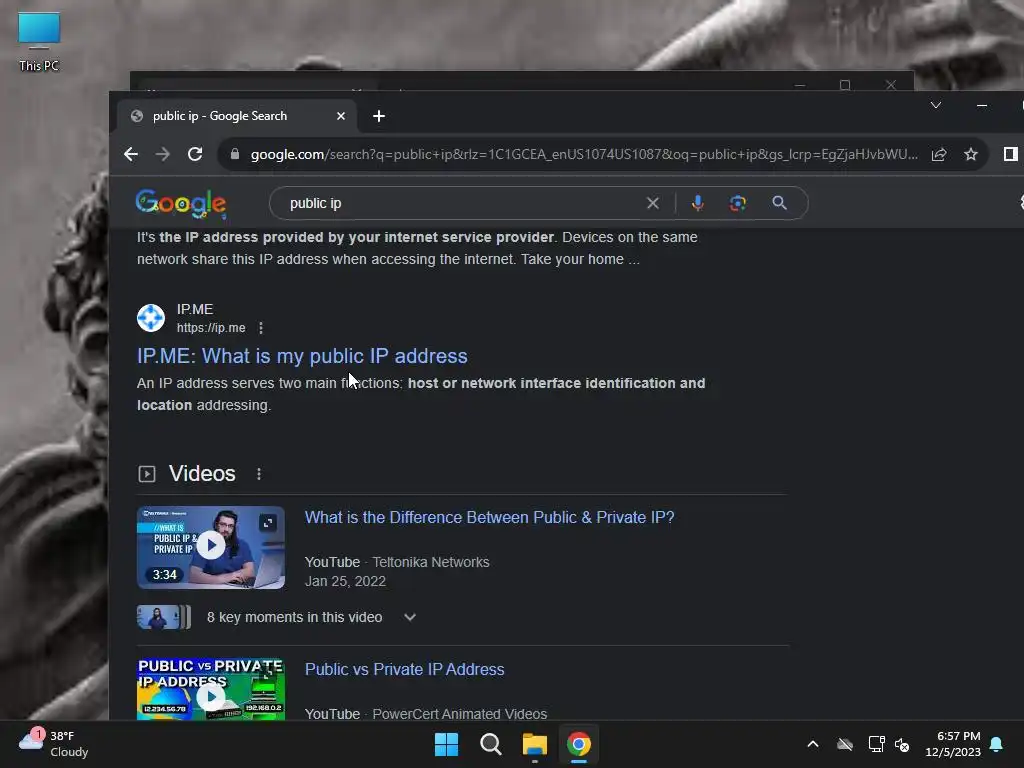Submit search with magnifying glass icon
1024x768 pixels.
(779, 203)
